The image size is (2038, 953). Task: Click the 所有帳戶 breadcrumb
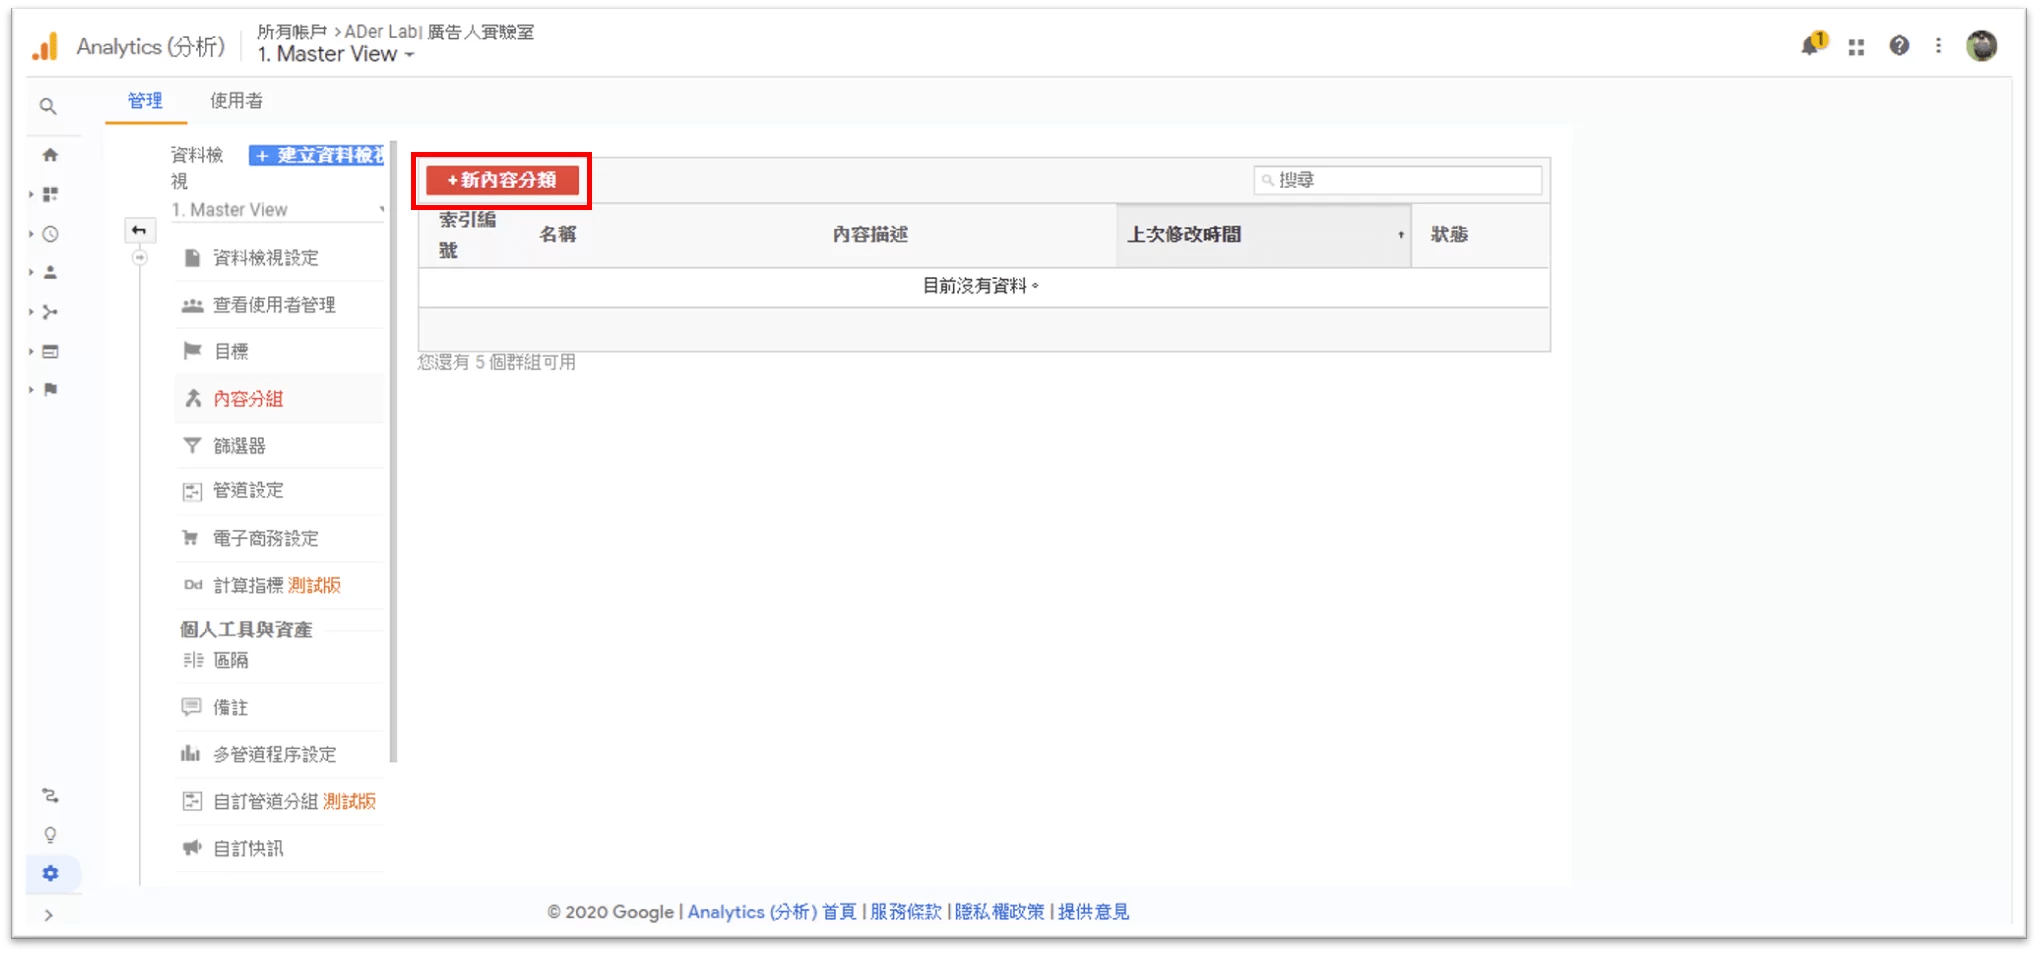click(x=292, y=32)
